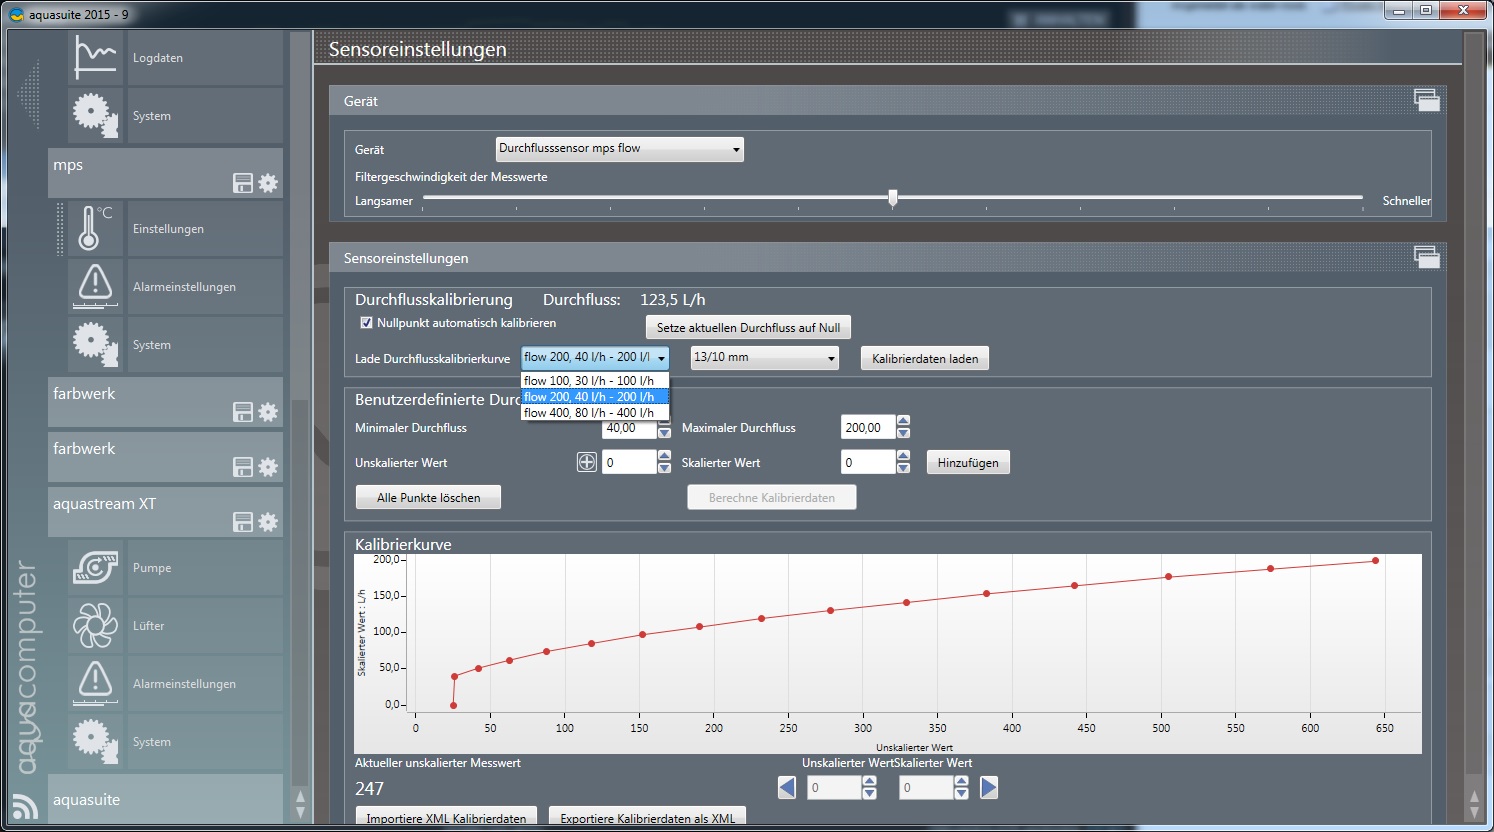The image size is (1494, 832).
Task: Click the gear icon beside aquastream XT
Action: point(268,522)
